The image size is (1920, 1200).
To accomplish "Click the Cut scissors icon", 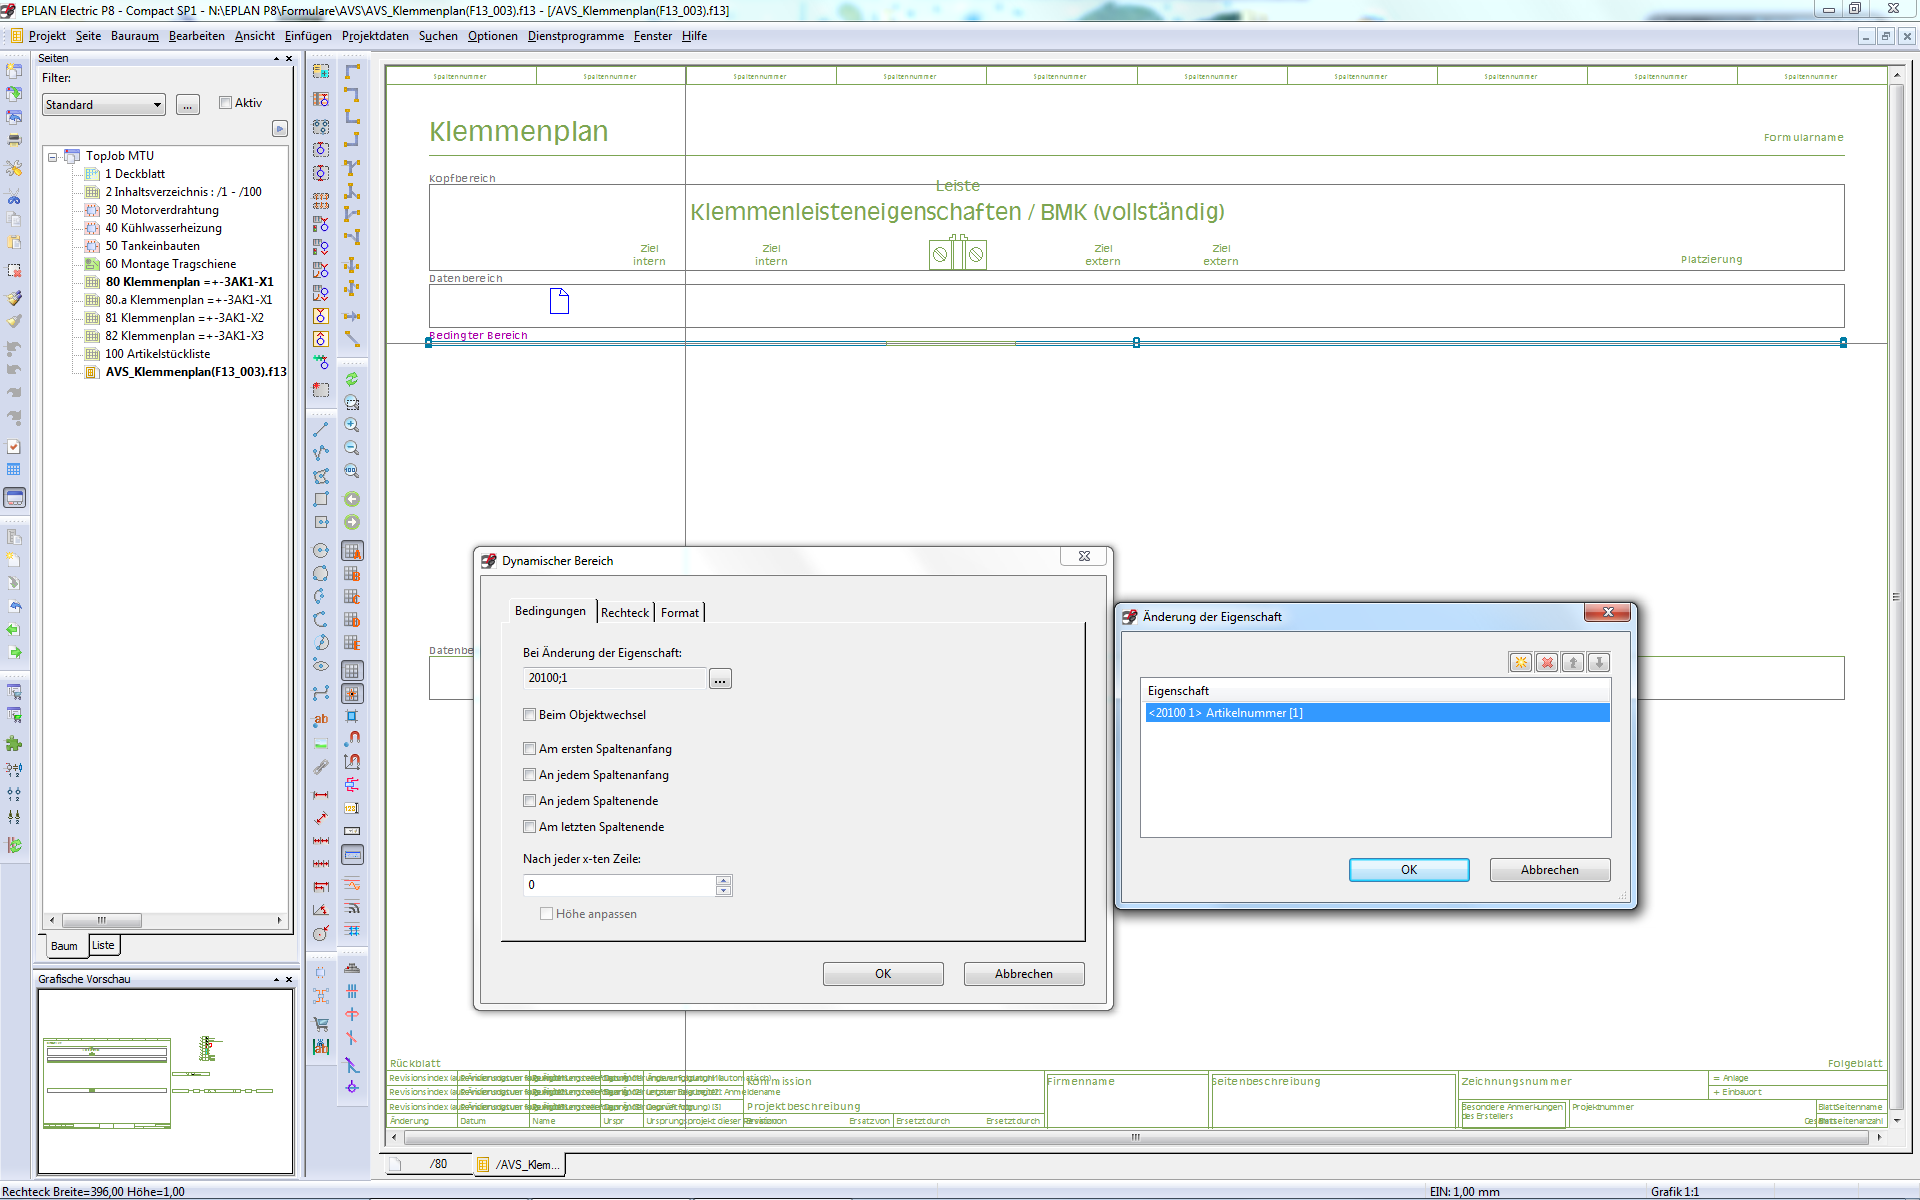I will point(14,197).
